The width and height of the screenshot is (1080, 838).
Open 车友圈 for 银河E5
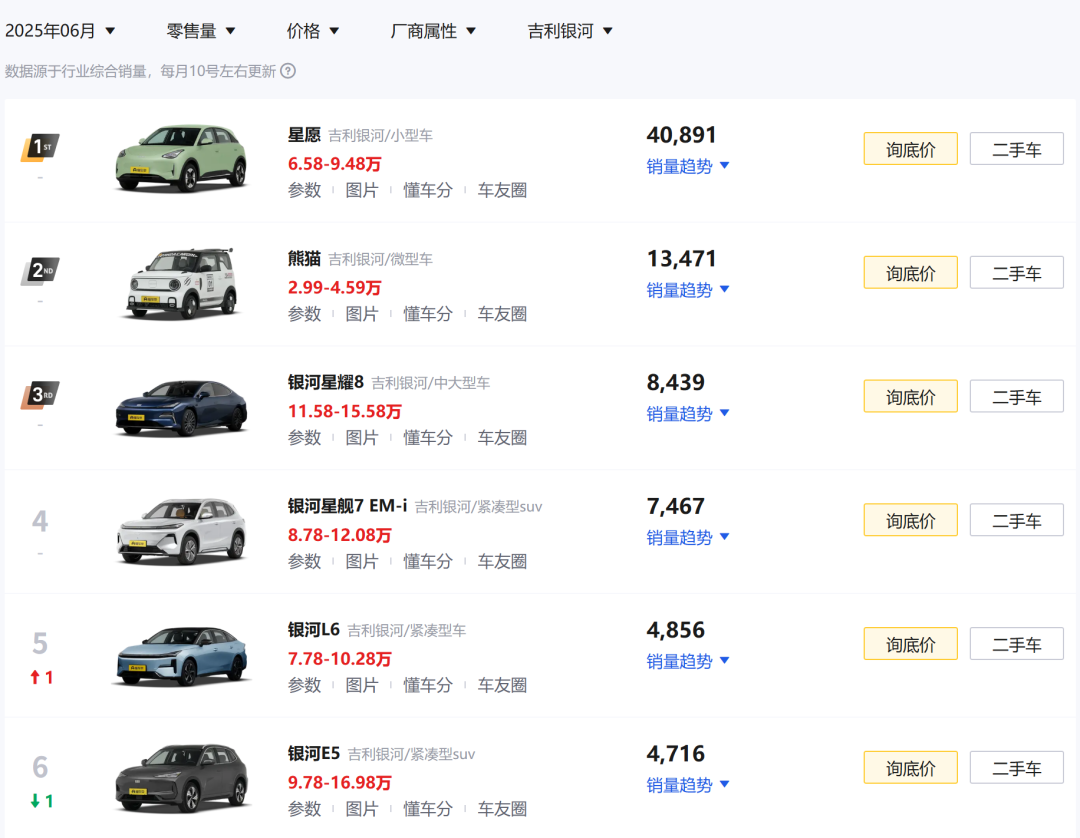click(502, 809)
